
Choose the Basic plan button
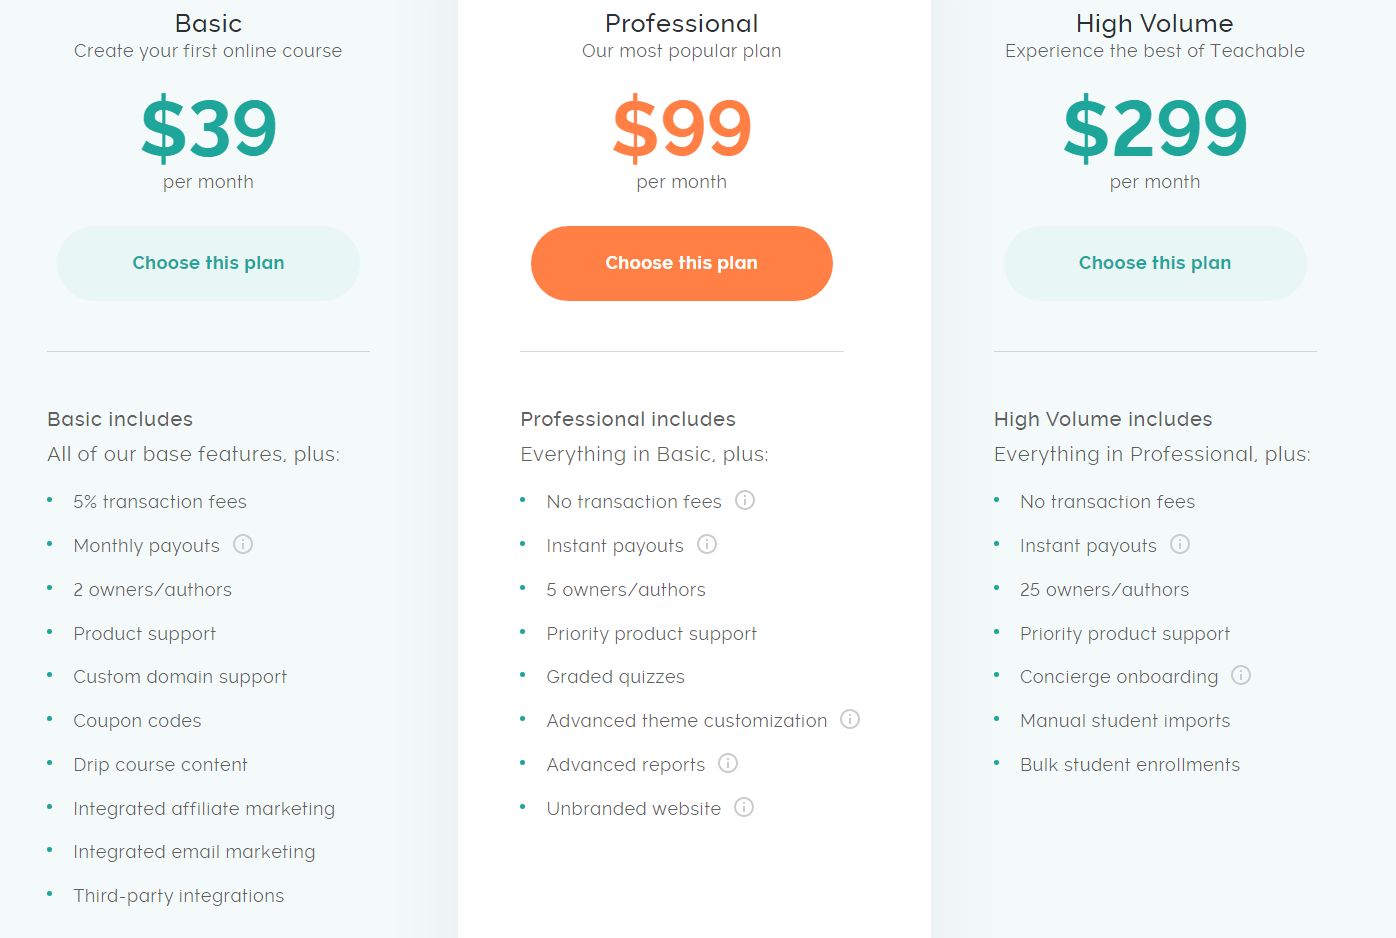tap(208, 263)
